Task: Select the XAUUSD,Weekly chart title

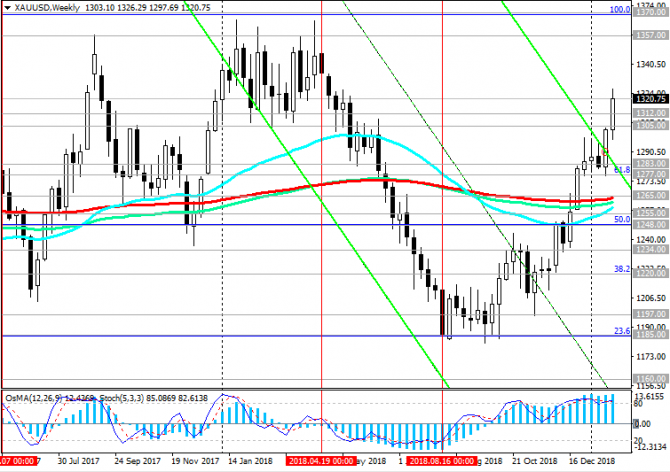Action: point(47,8)
